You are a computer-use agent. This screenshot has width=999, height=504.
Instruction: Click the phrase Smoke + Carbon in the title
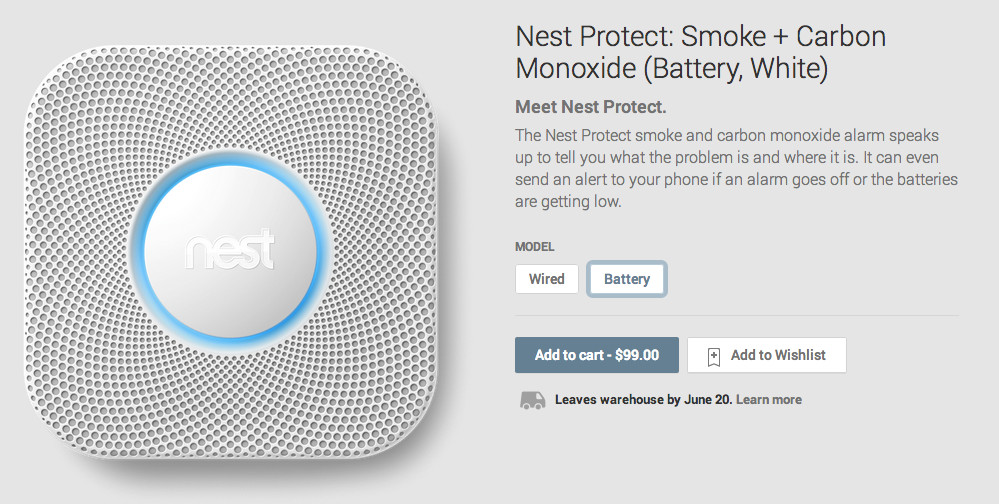[784, 38]
